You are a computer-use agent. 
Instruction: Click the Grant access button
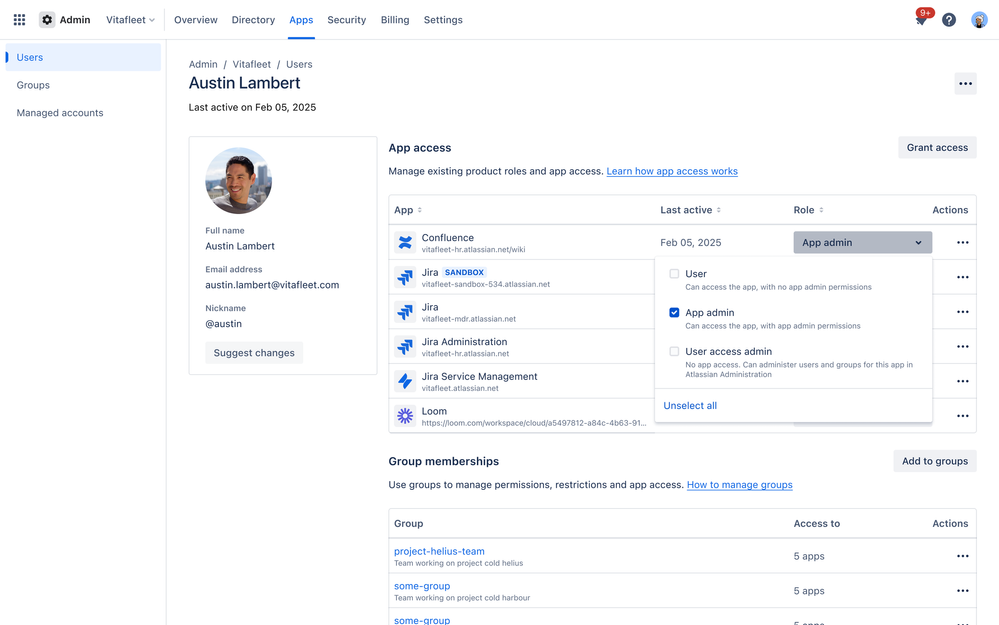(x=937, y=147)
